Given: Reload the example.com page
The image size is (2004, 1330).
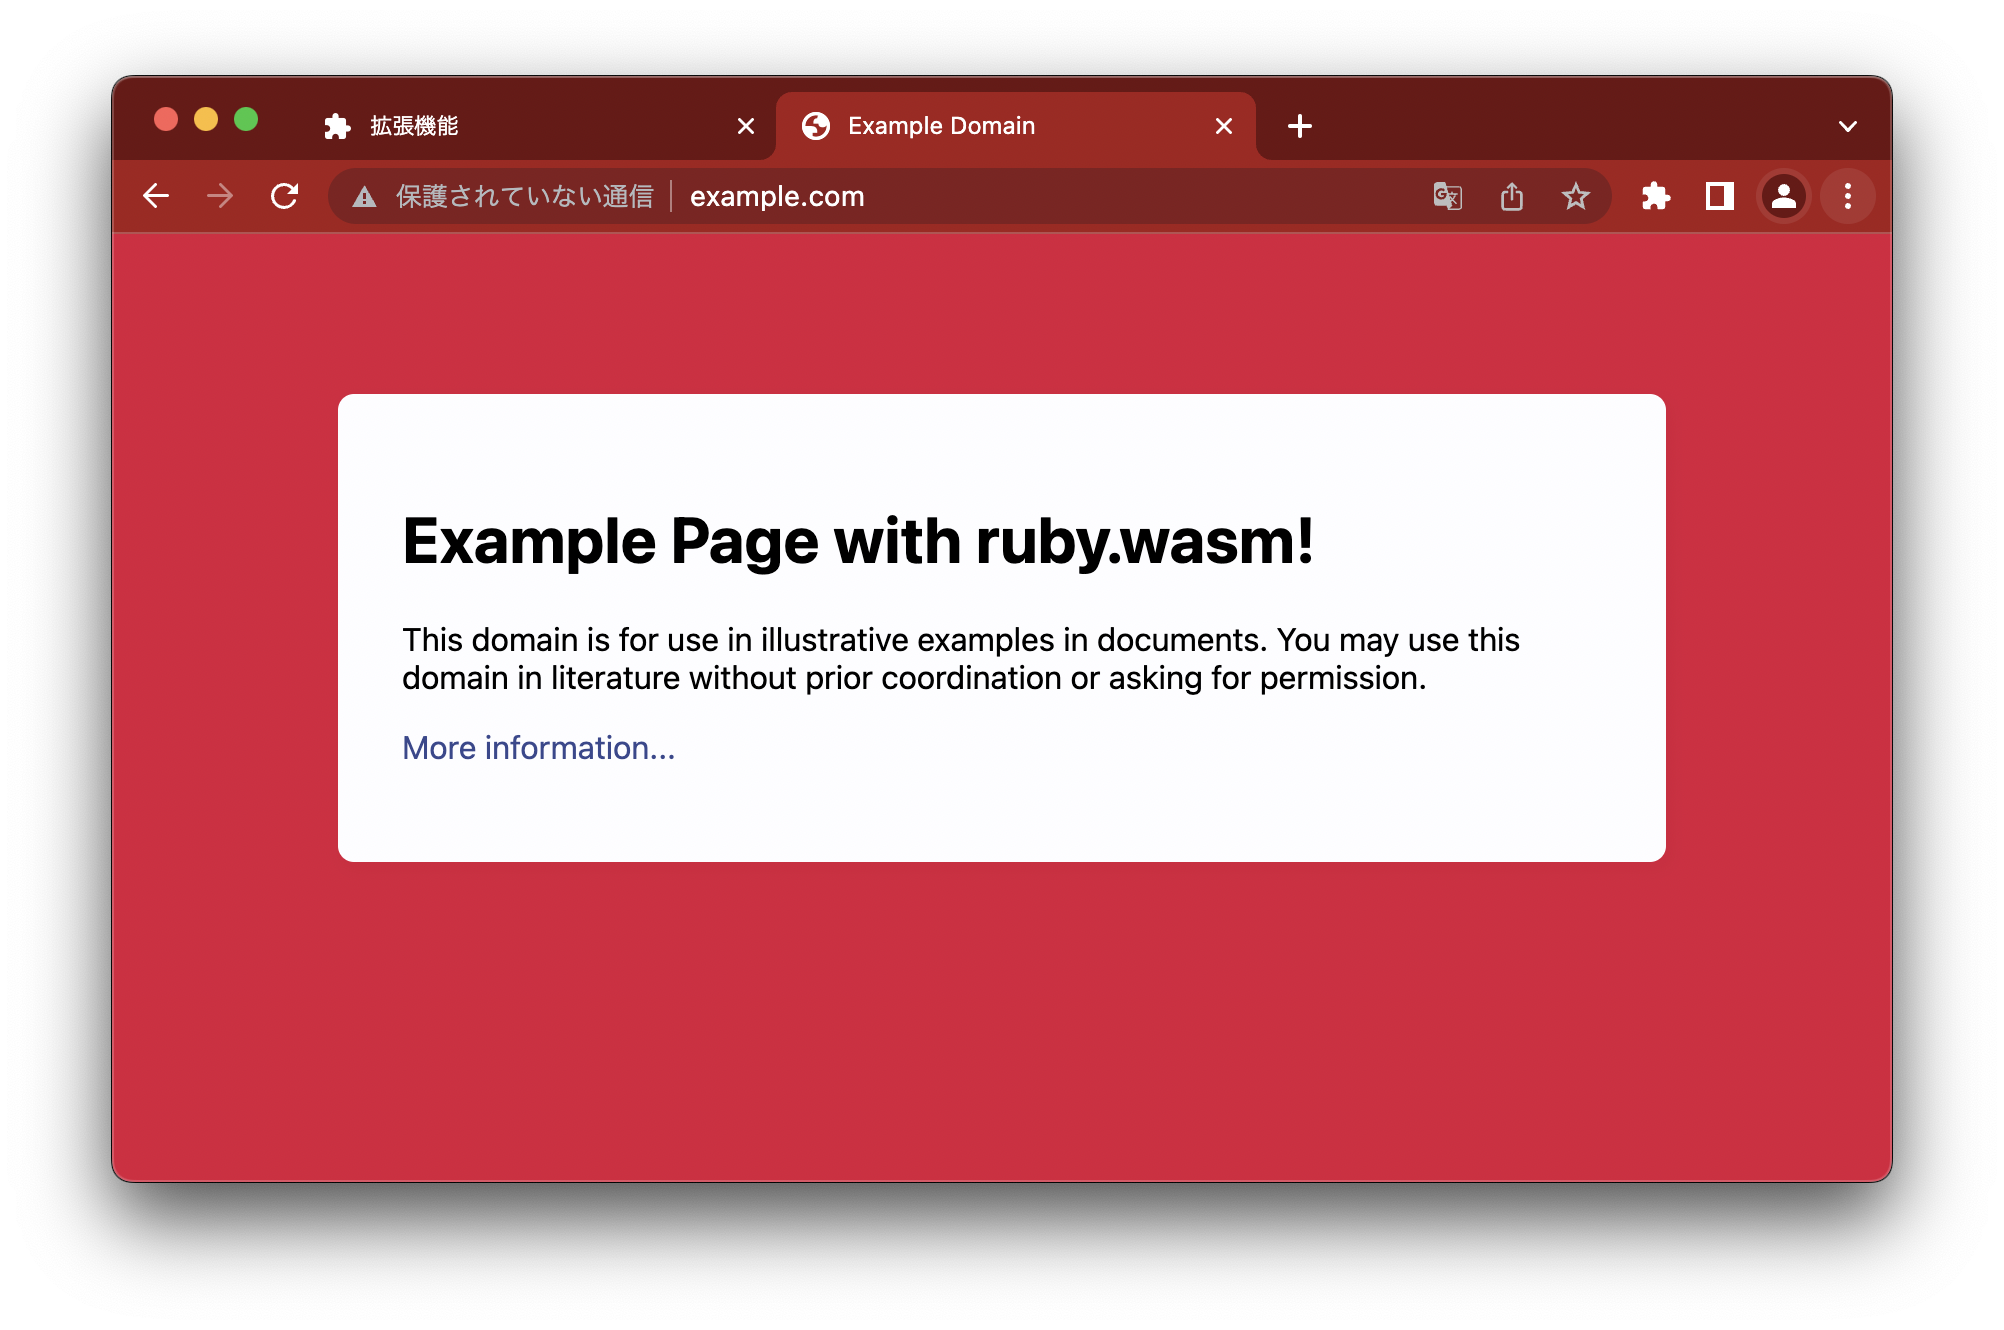Looking at the screenshot, I should [x=285, y=196].
